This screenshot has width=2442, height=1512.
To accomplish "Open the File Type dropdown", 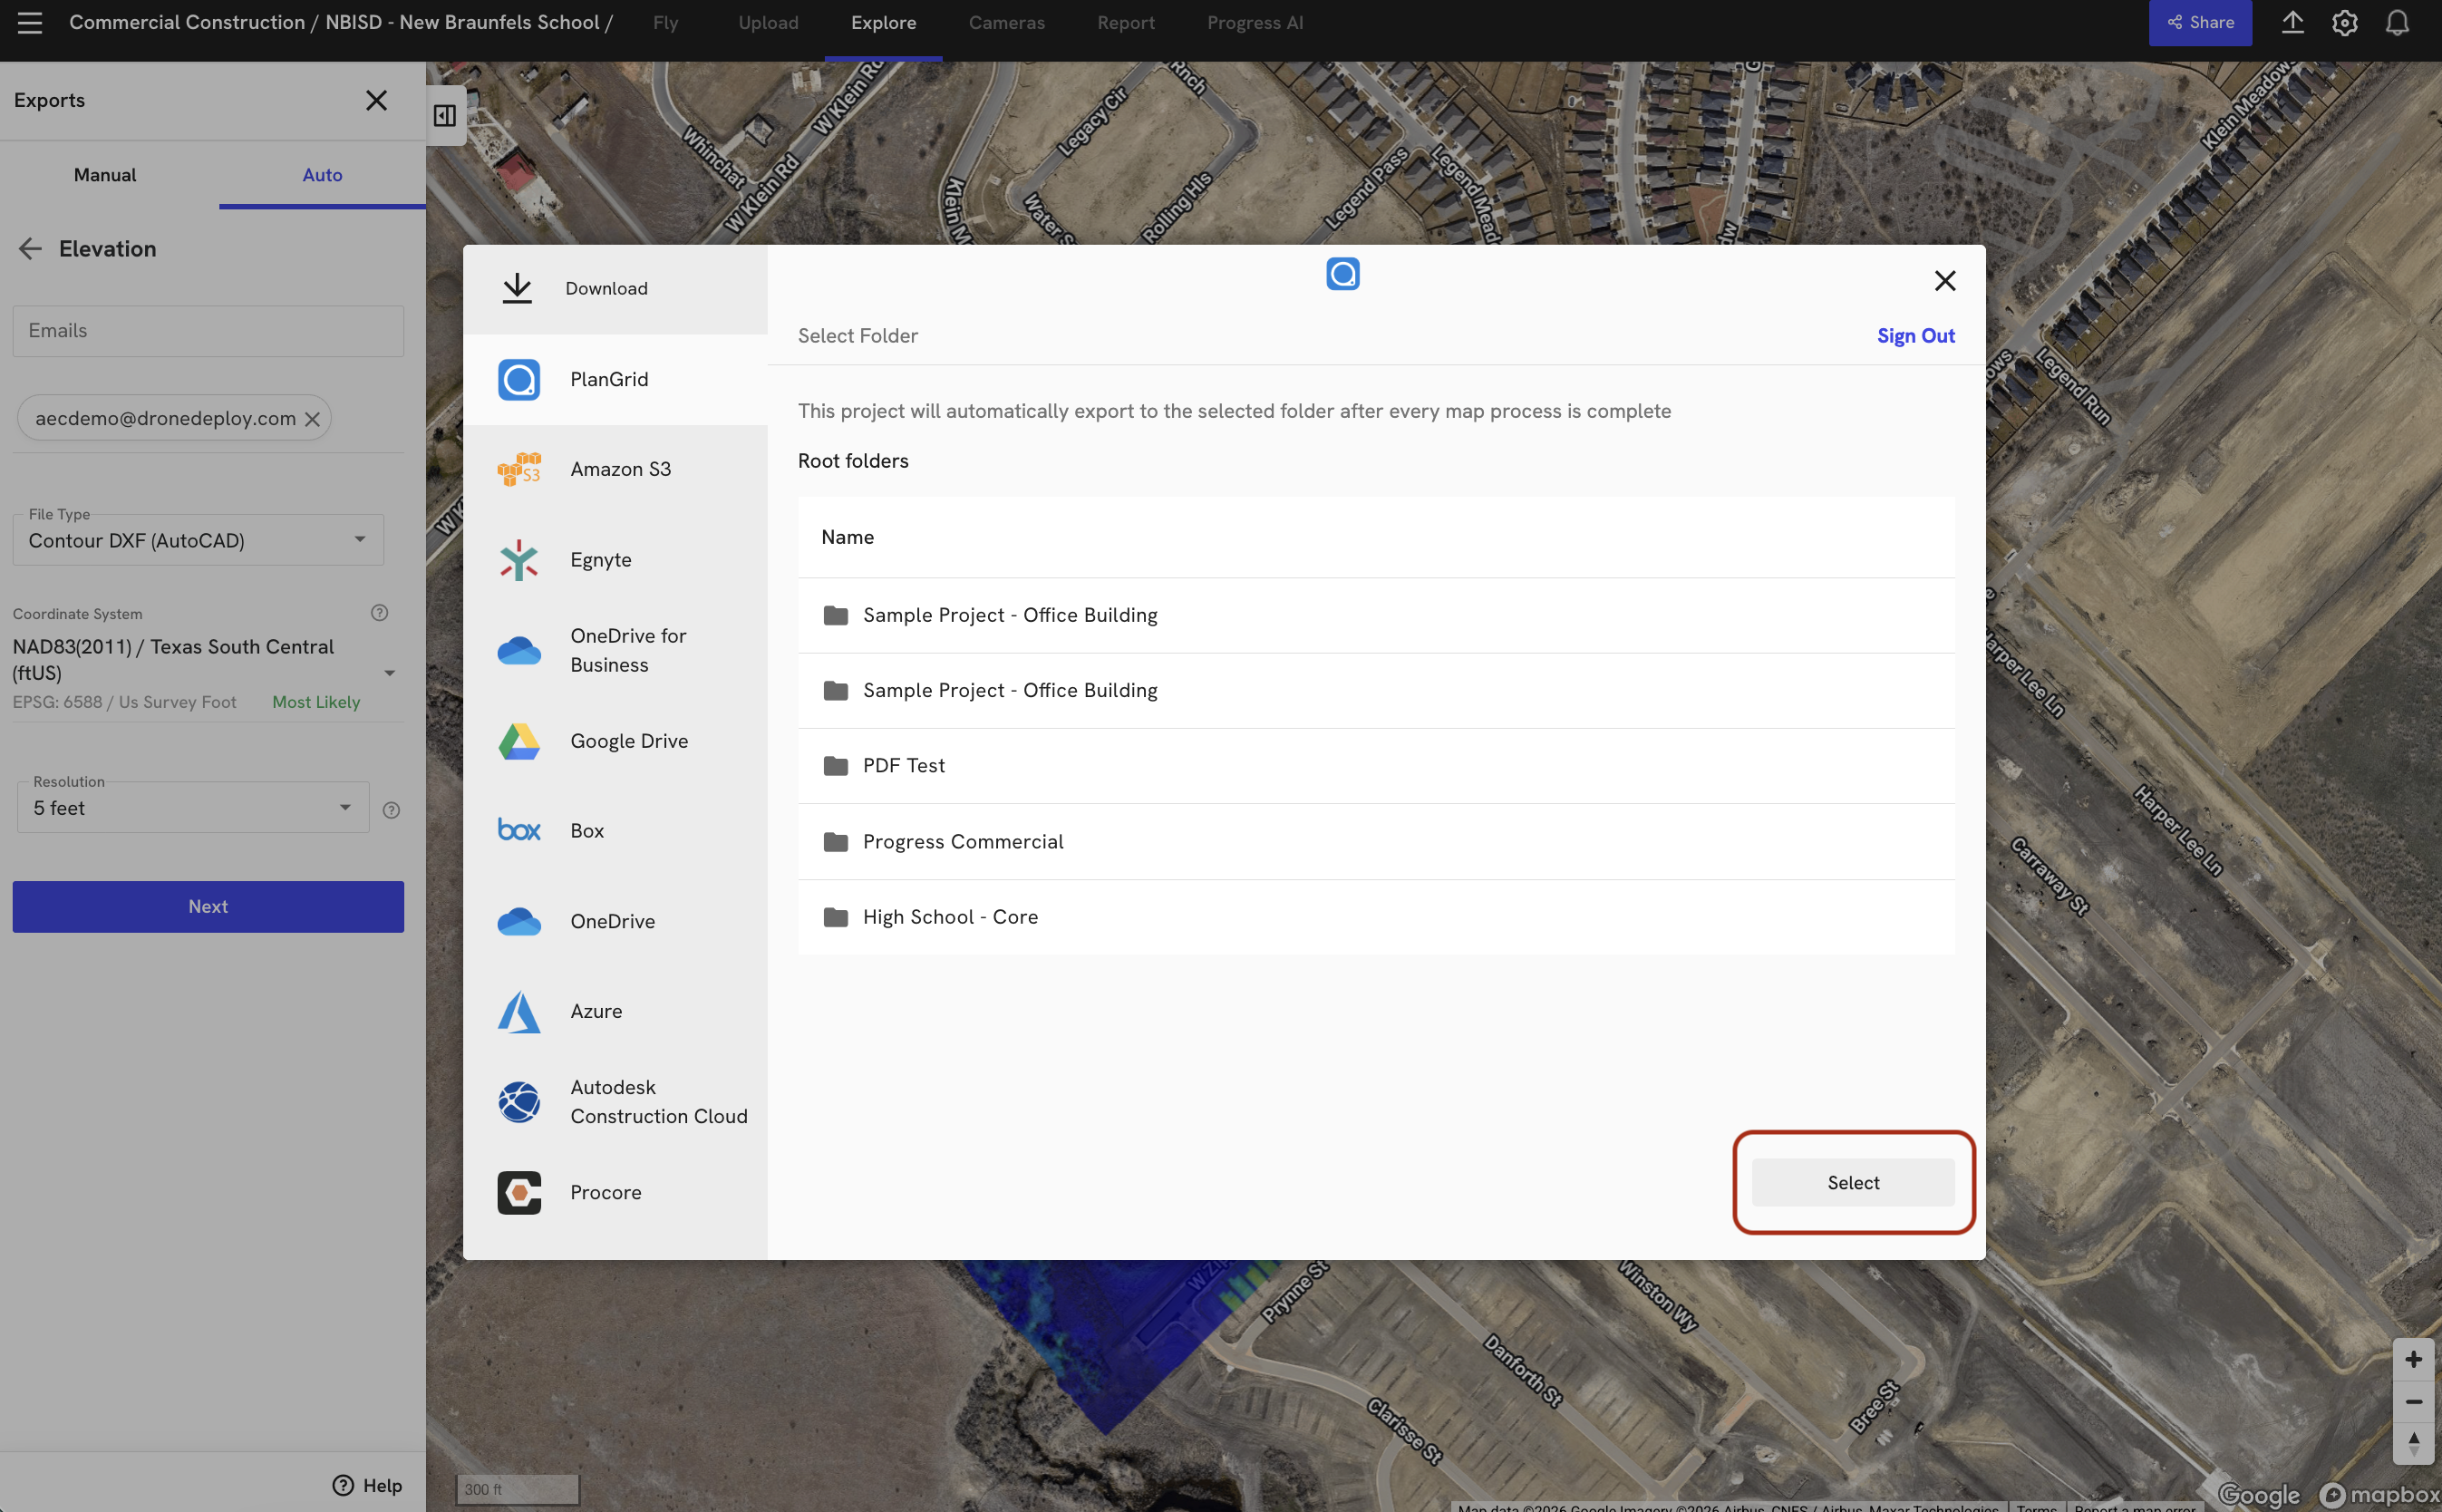I will click(x=198, y=540).
